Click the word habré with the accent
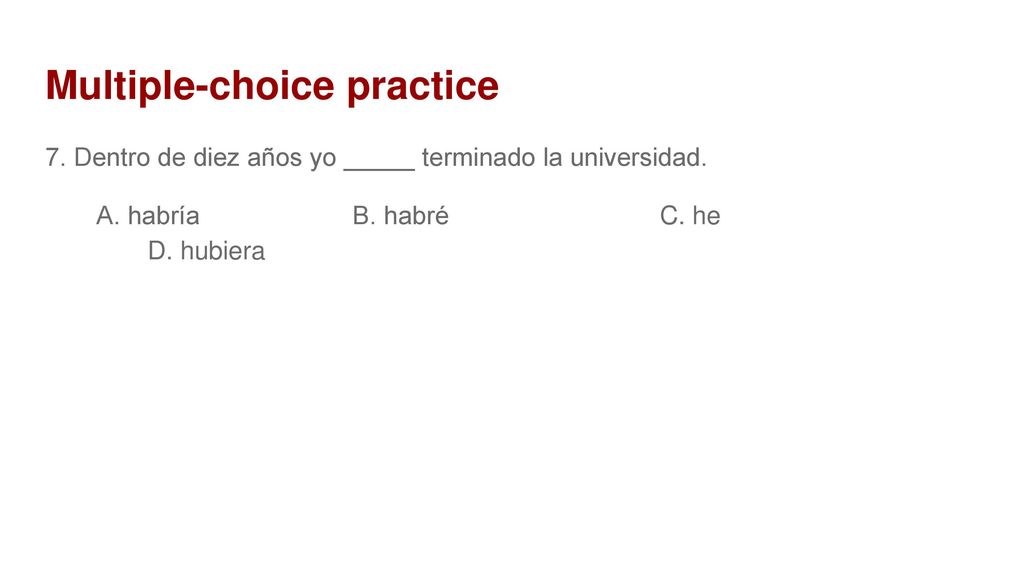 coord(416,216)
